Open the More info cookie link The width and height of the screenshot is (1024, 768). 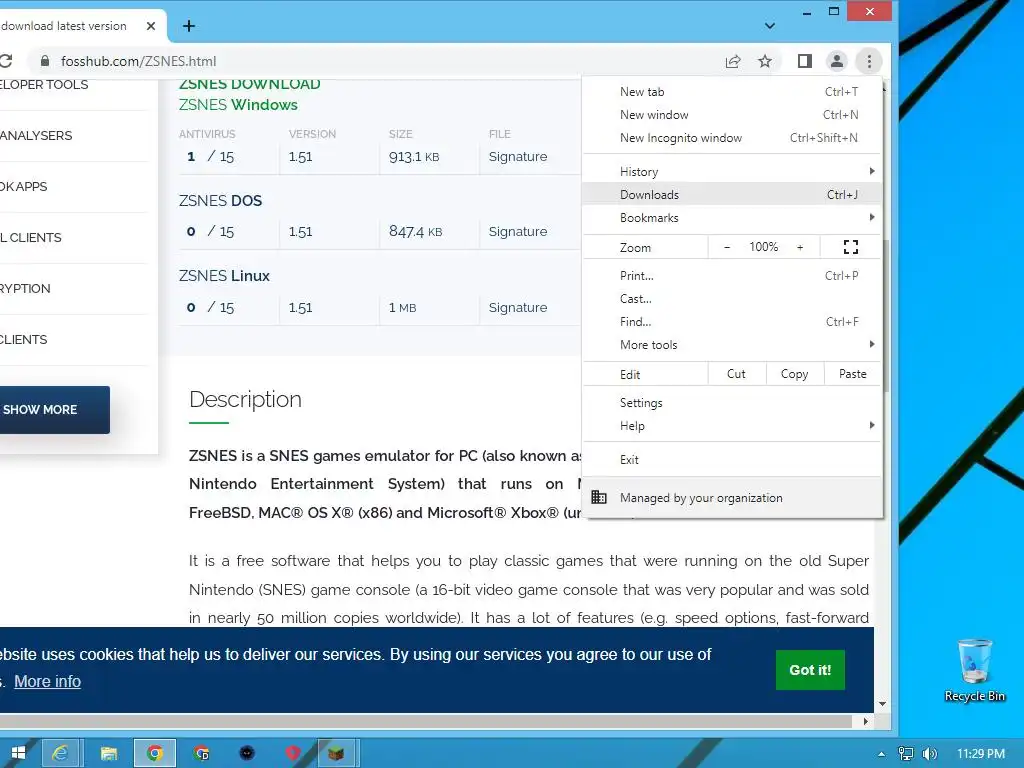pyautogui.click(x=48, y=681)
